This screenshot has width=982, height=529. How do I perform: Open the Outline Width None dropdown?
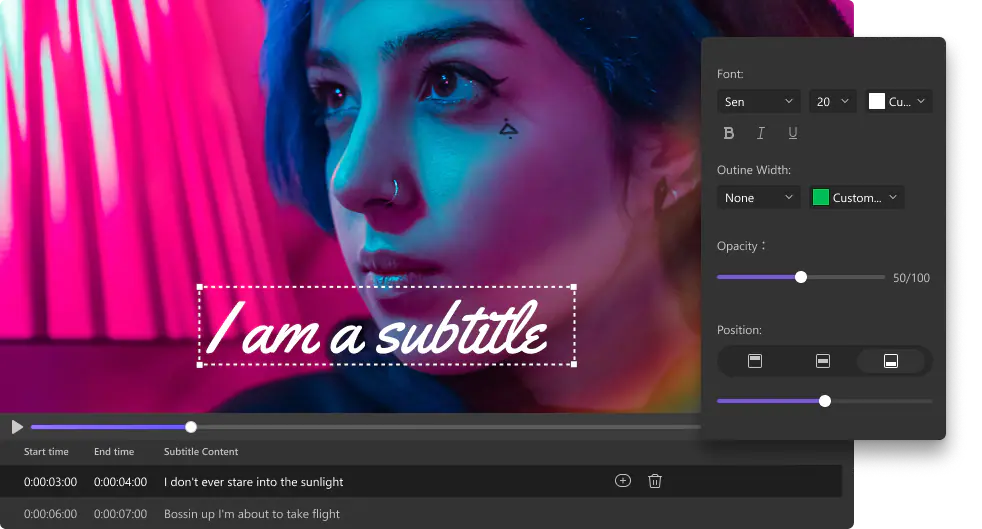coord(758,198)
